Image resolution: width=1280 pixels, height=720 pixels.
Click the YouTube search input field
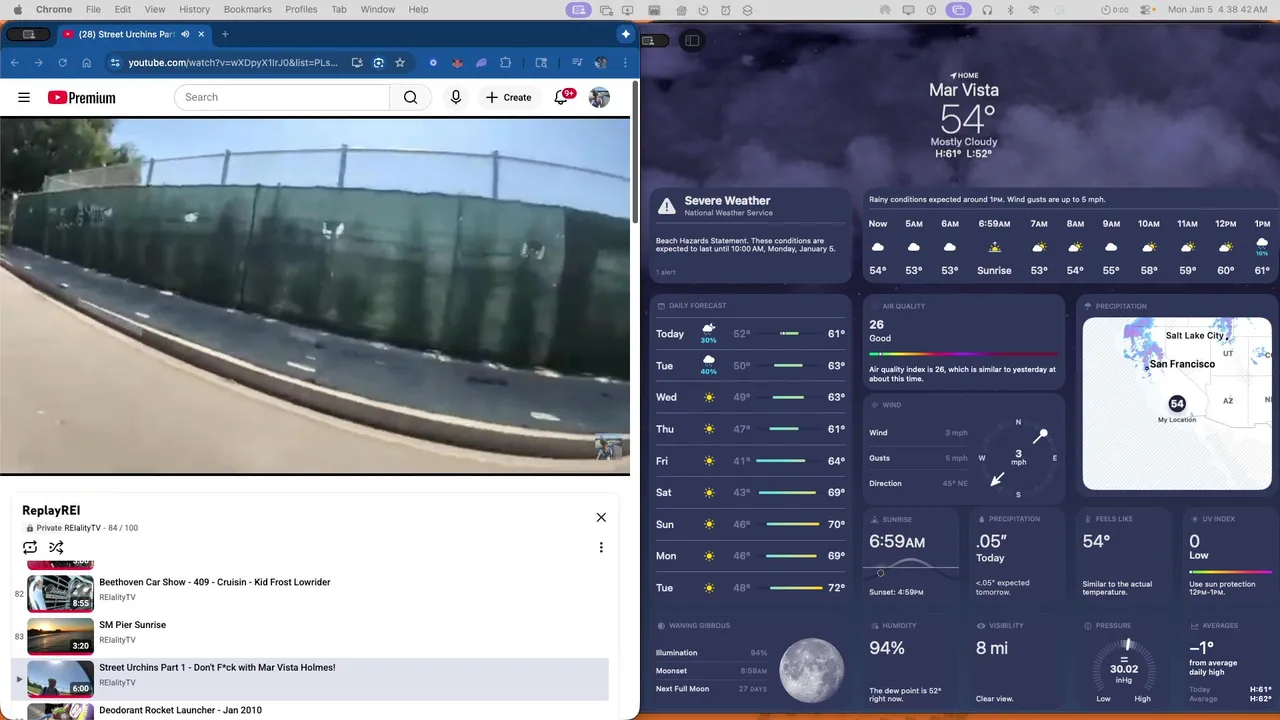pos(282,97)
